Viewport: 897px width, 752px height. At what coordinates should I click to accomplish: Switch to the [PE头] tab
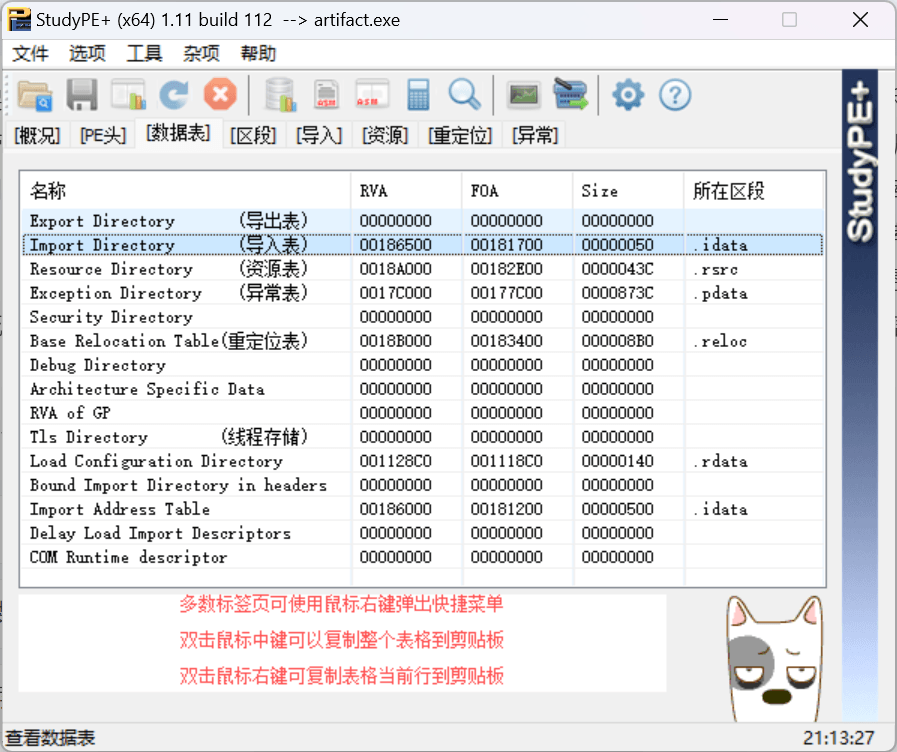click(104, 135)
